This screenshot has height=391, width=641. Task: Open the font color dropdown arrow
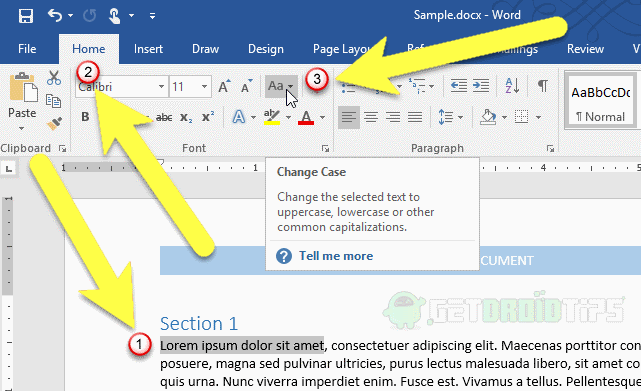(323, 117)
